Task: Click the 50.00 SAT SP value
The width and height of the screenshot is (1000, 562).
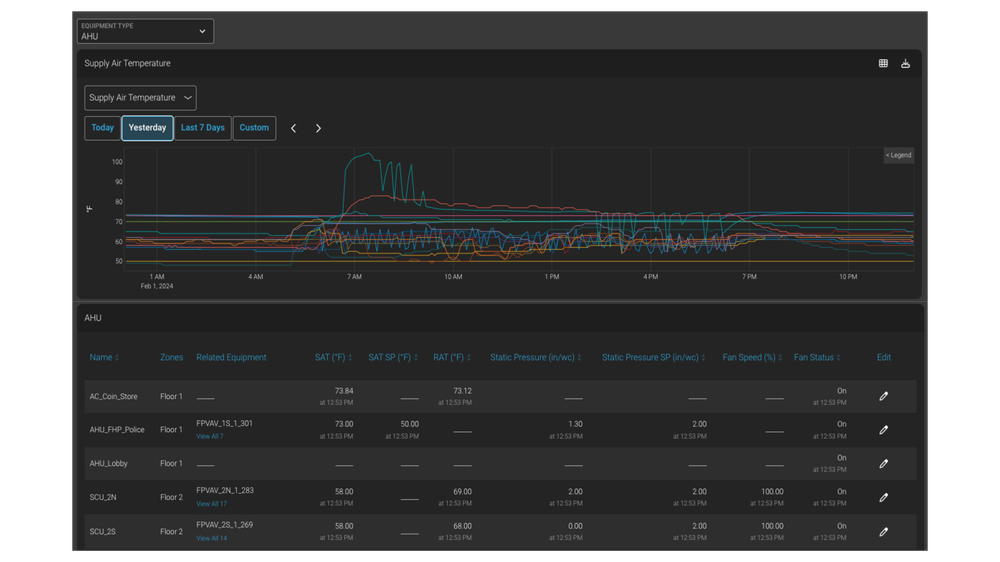Action: [x=409, y=424]
